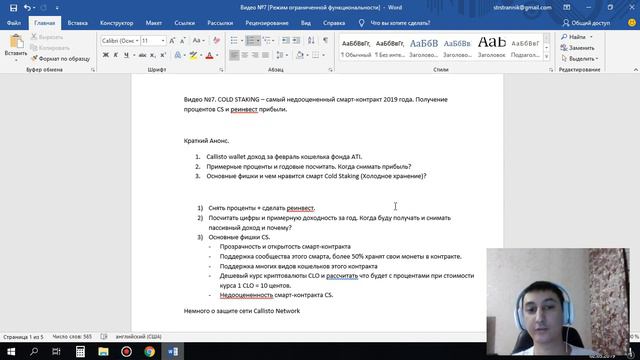Apply the large Заголовок title style

(x=491, y=47)
